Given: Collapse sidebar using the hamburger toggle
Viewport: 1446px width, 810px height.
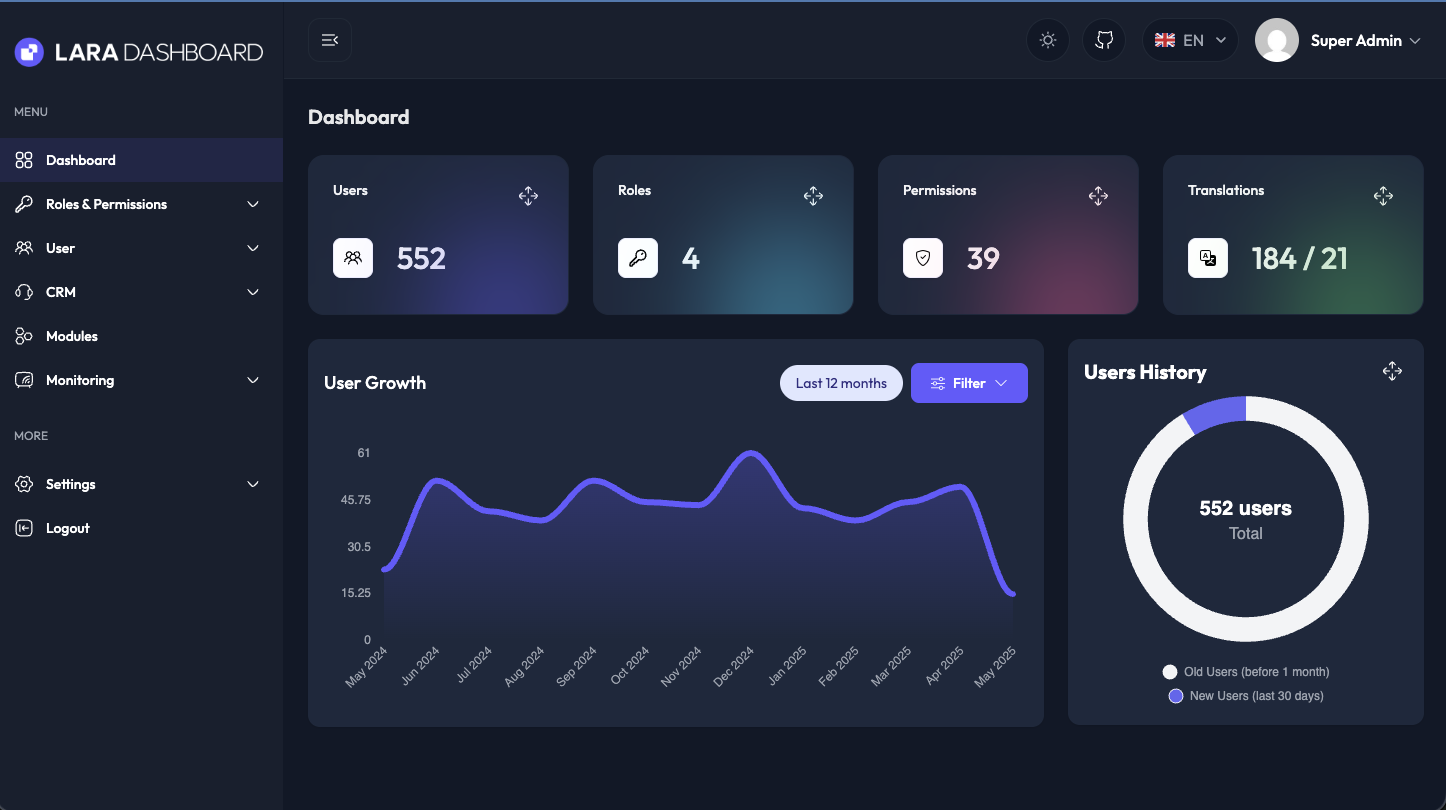Looking at the screenshot, I should (x=330, y=40).
